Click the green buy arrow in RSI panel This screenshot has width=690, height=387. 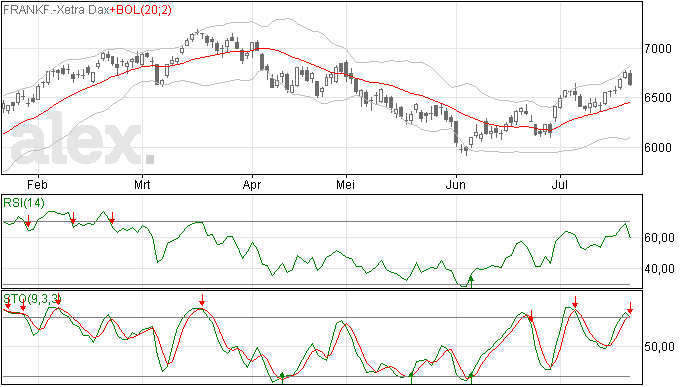[471, 282]
